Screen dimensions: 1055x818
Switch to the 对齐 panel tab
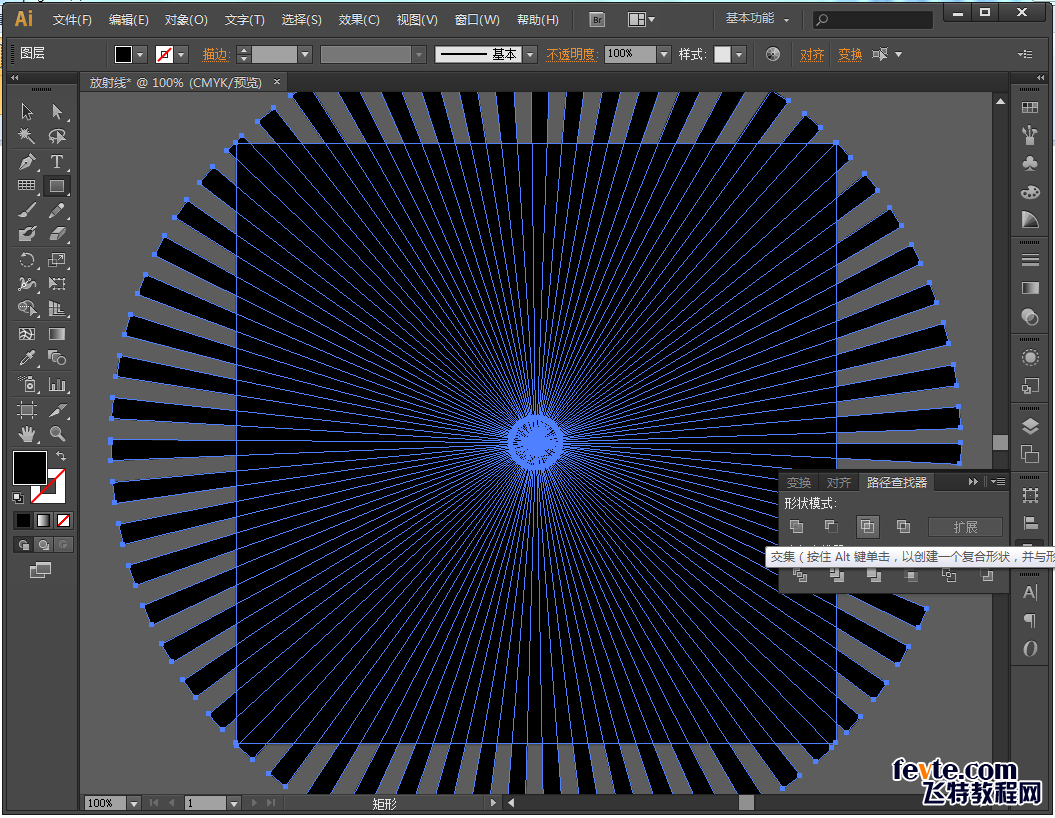839,483
